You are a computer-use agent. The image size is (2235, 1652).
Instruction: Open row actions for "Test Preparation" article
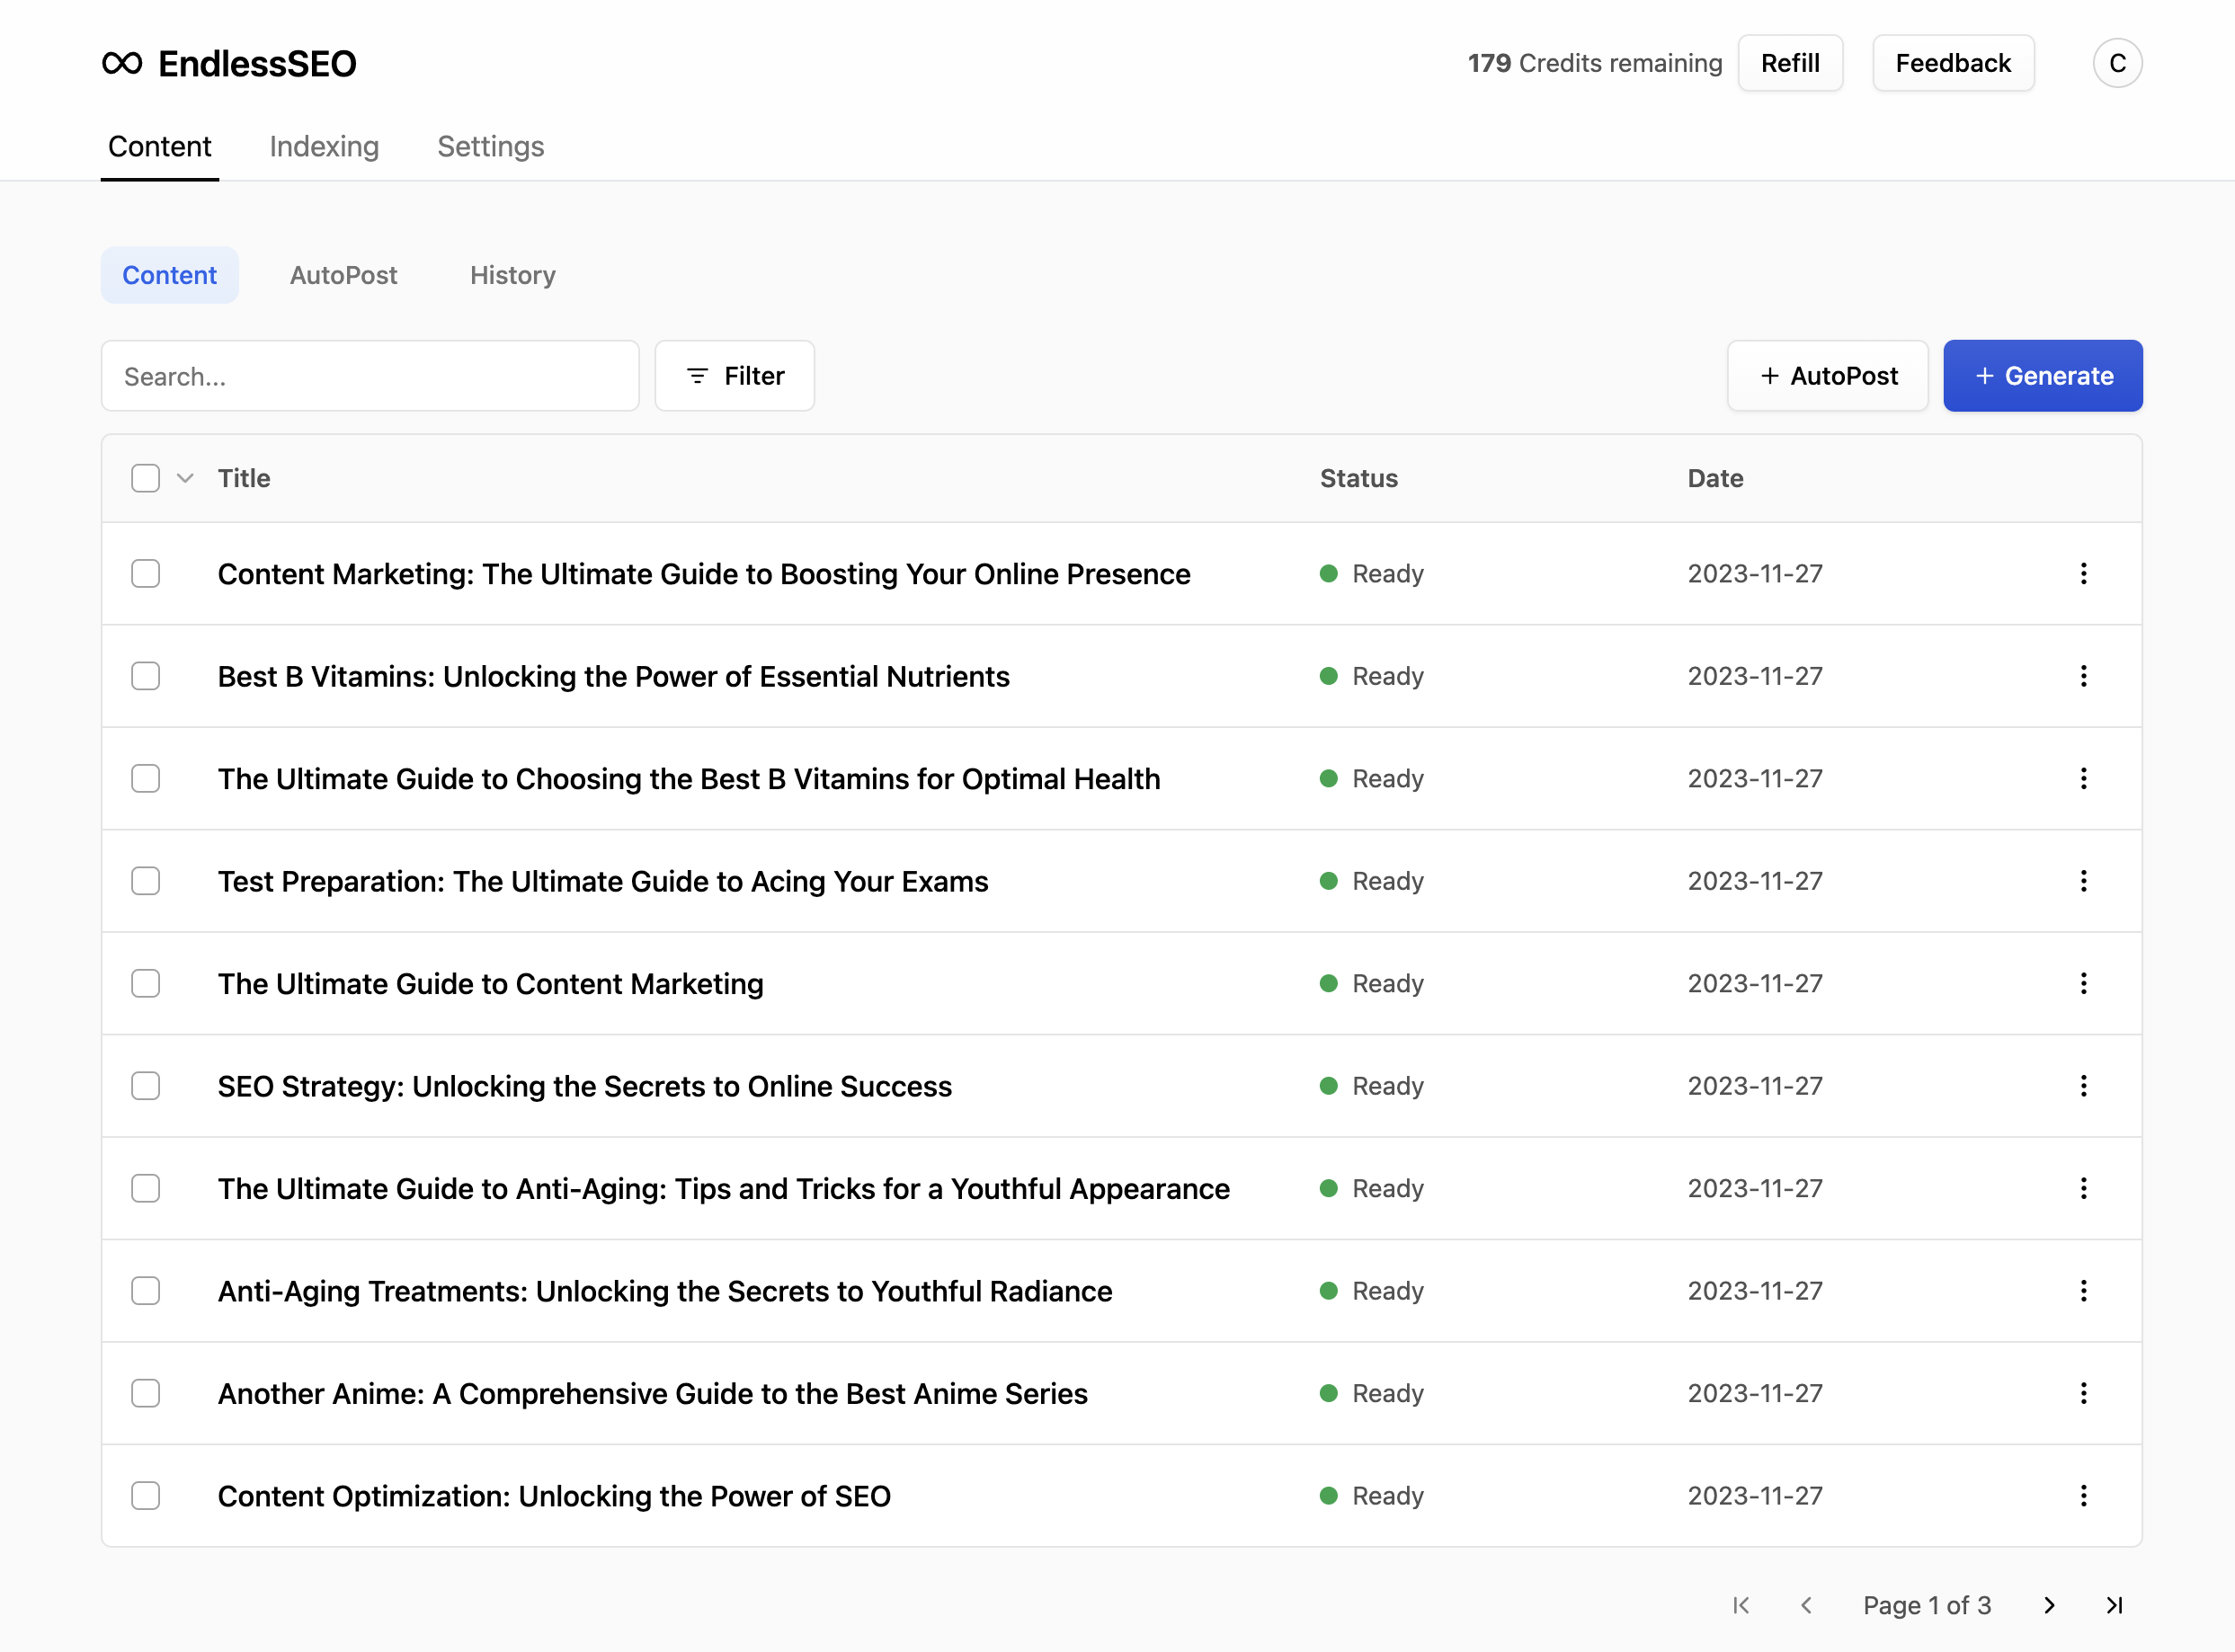click(2084, 881)
